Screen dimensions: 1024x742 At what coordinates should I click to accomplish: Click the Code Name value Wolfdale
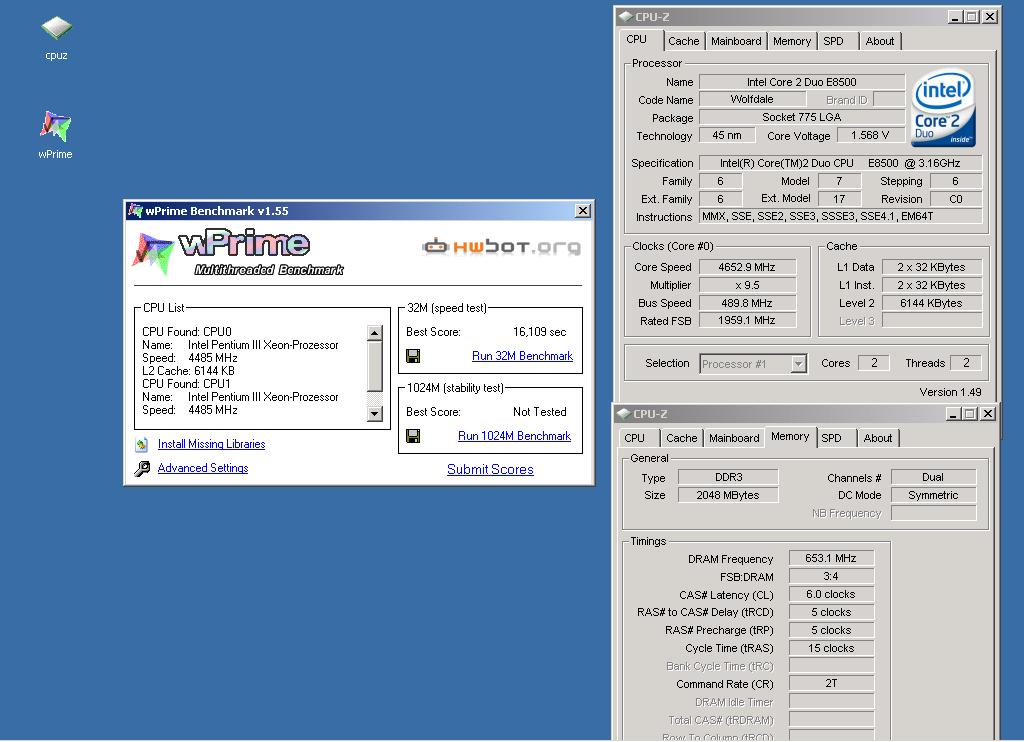point(752,99)
